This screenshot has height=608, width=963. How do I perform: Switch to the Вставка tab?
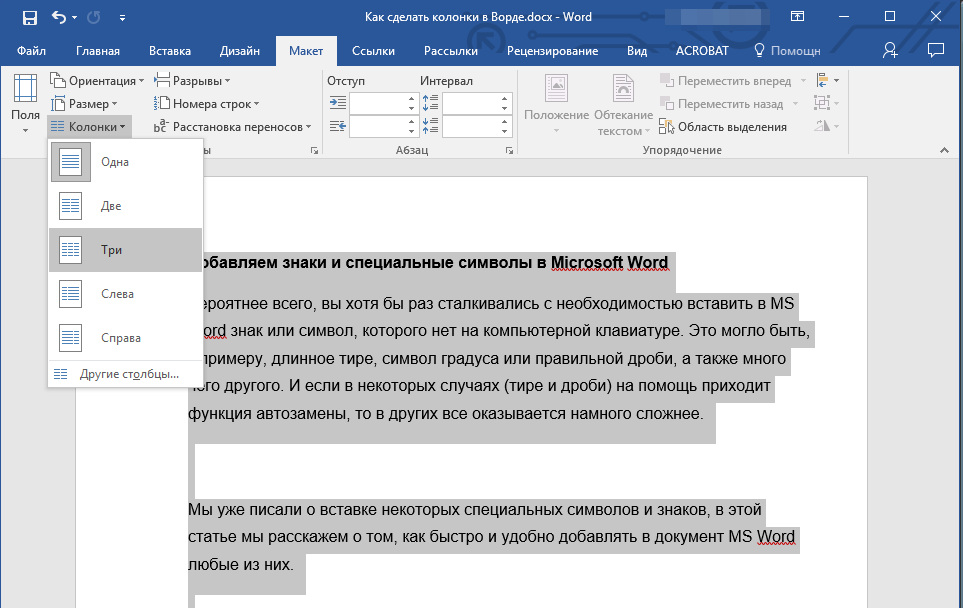click(170, 51)
